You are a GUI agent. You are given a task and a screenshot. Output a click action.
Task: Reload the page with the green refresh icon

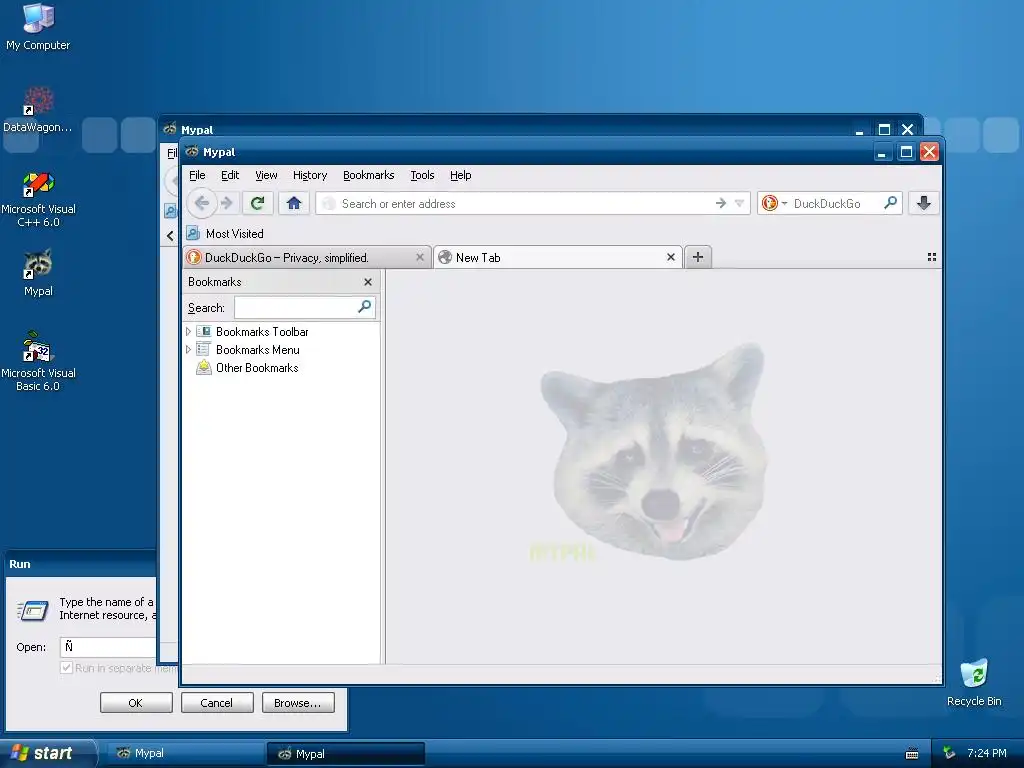click(257, 203)
